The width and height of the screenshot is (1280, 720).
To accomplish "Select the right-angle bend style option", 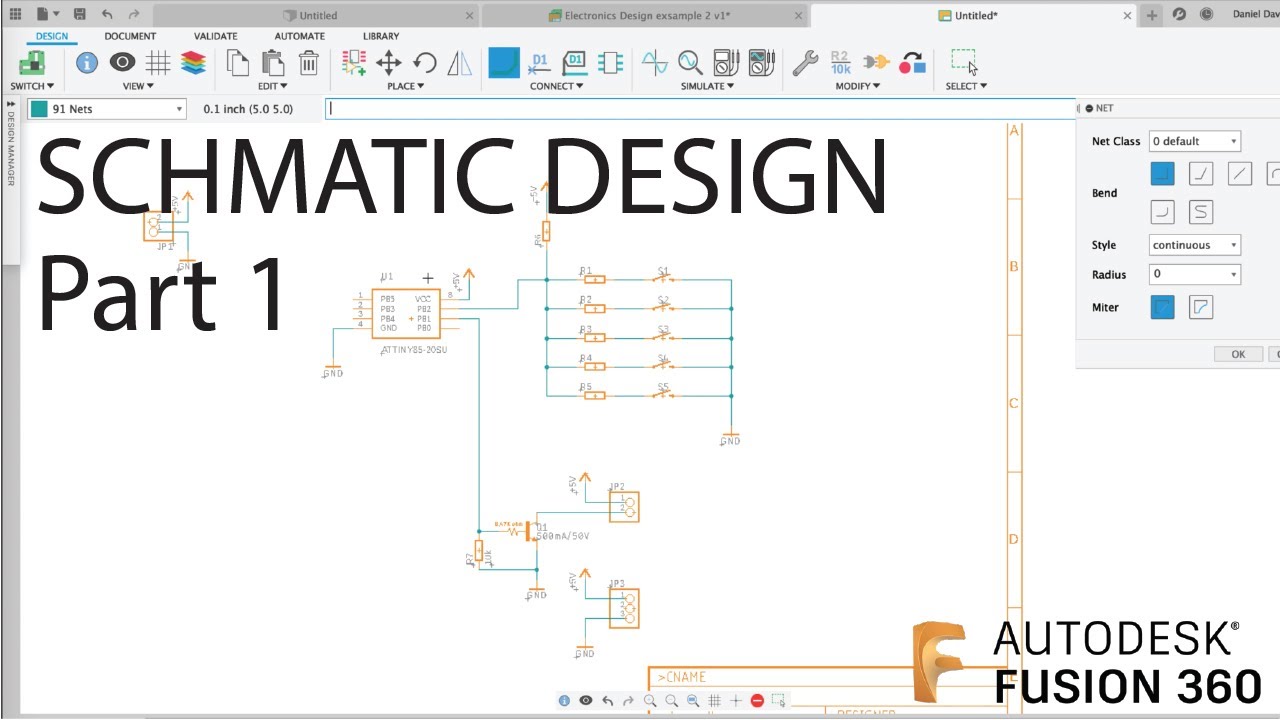I will 1162,174.
